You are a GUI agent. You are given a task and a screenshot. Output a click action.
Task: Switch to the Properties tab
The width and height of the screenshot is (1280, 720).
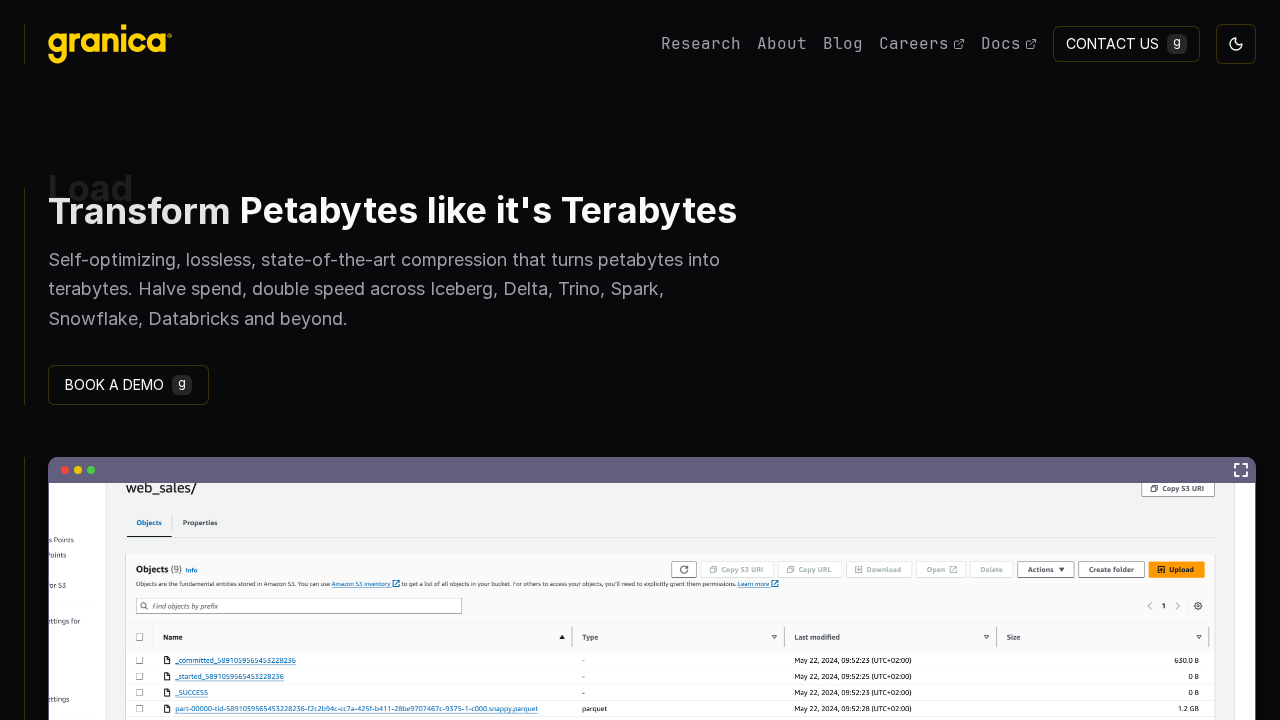point(200,523)
